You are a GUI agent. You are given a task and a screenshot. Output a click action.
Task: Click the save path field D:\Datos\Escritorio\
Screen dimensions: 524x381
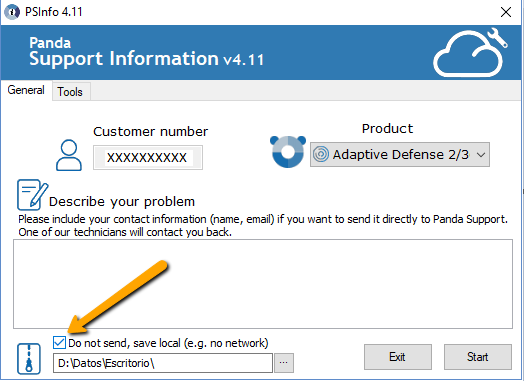click(x=163, y=363)
